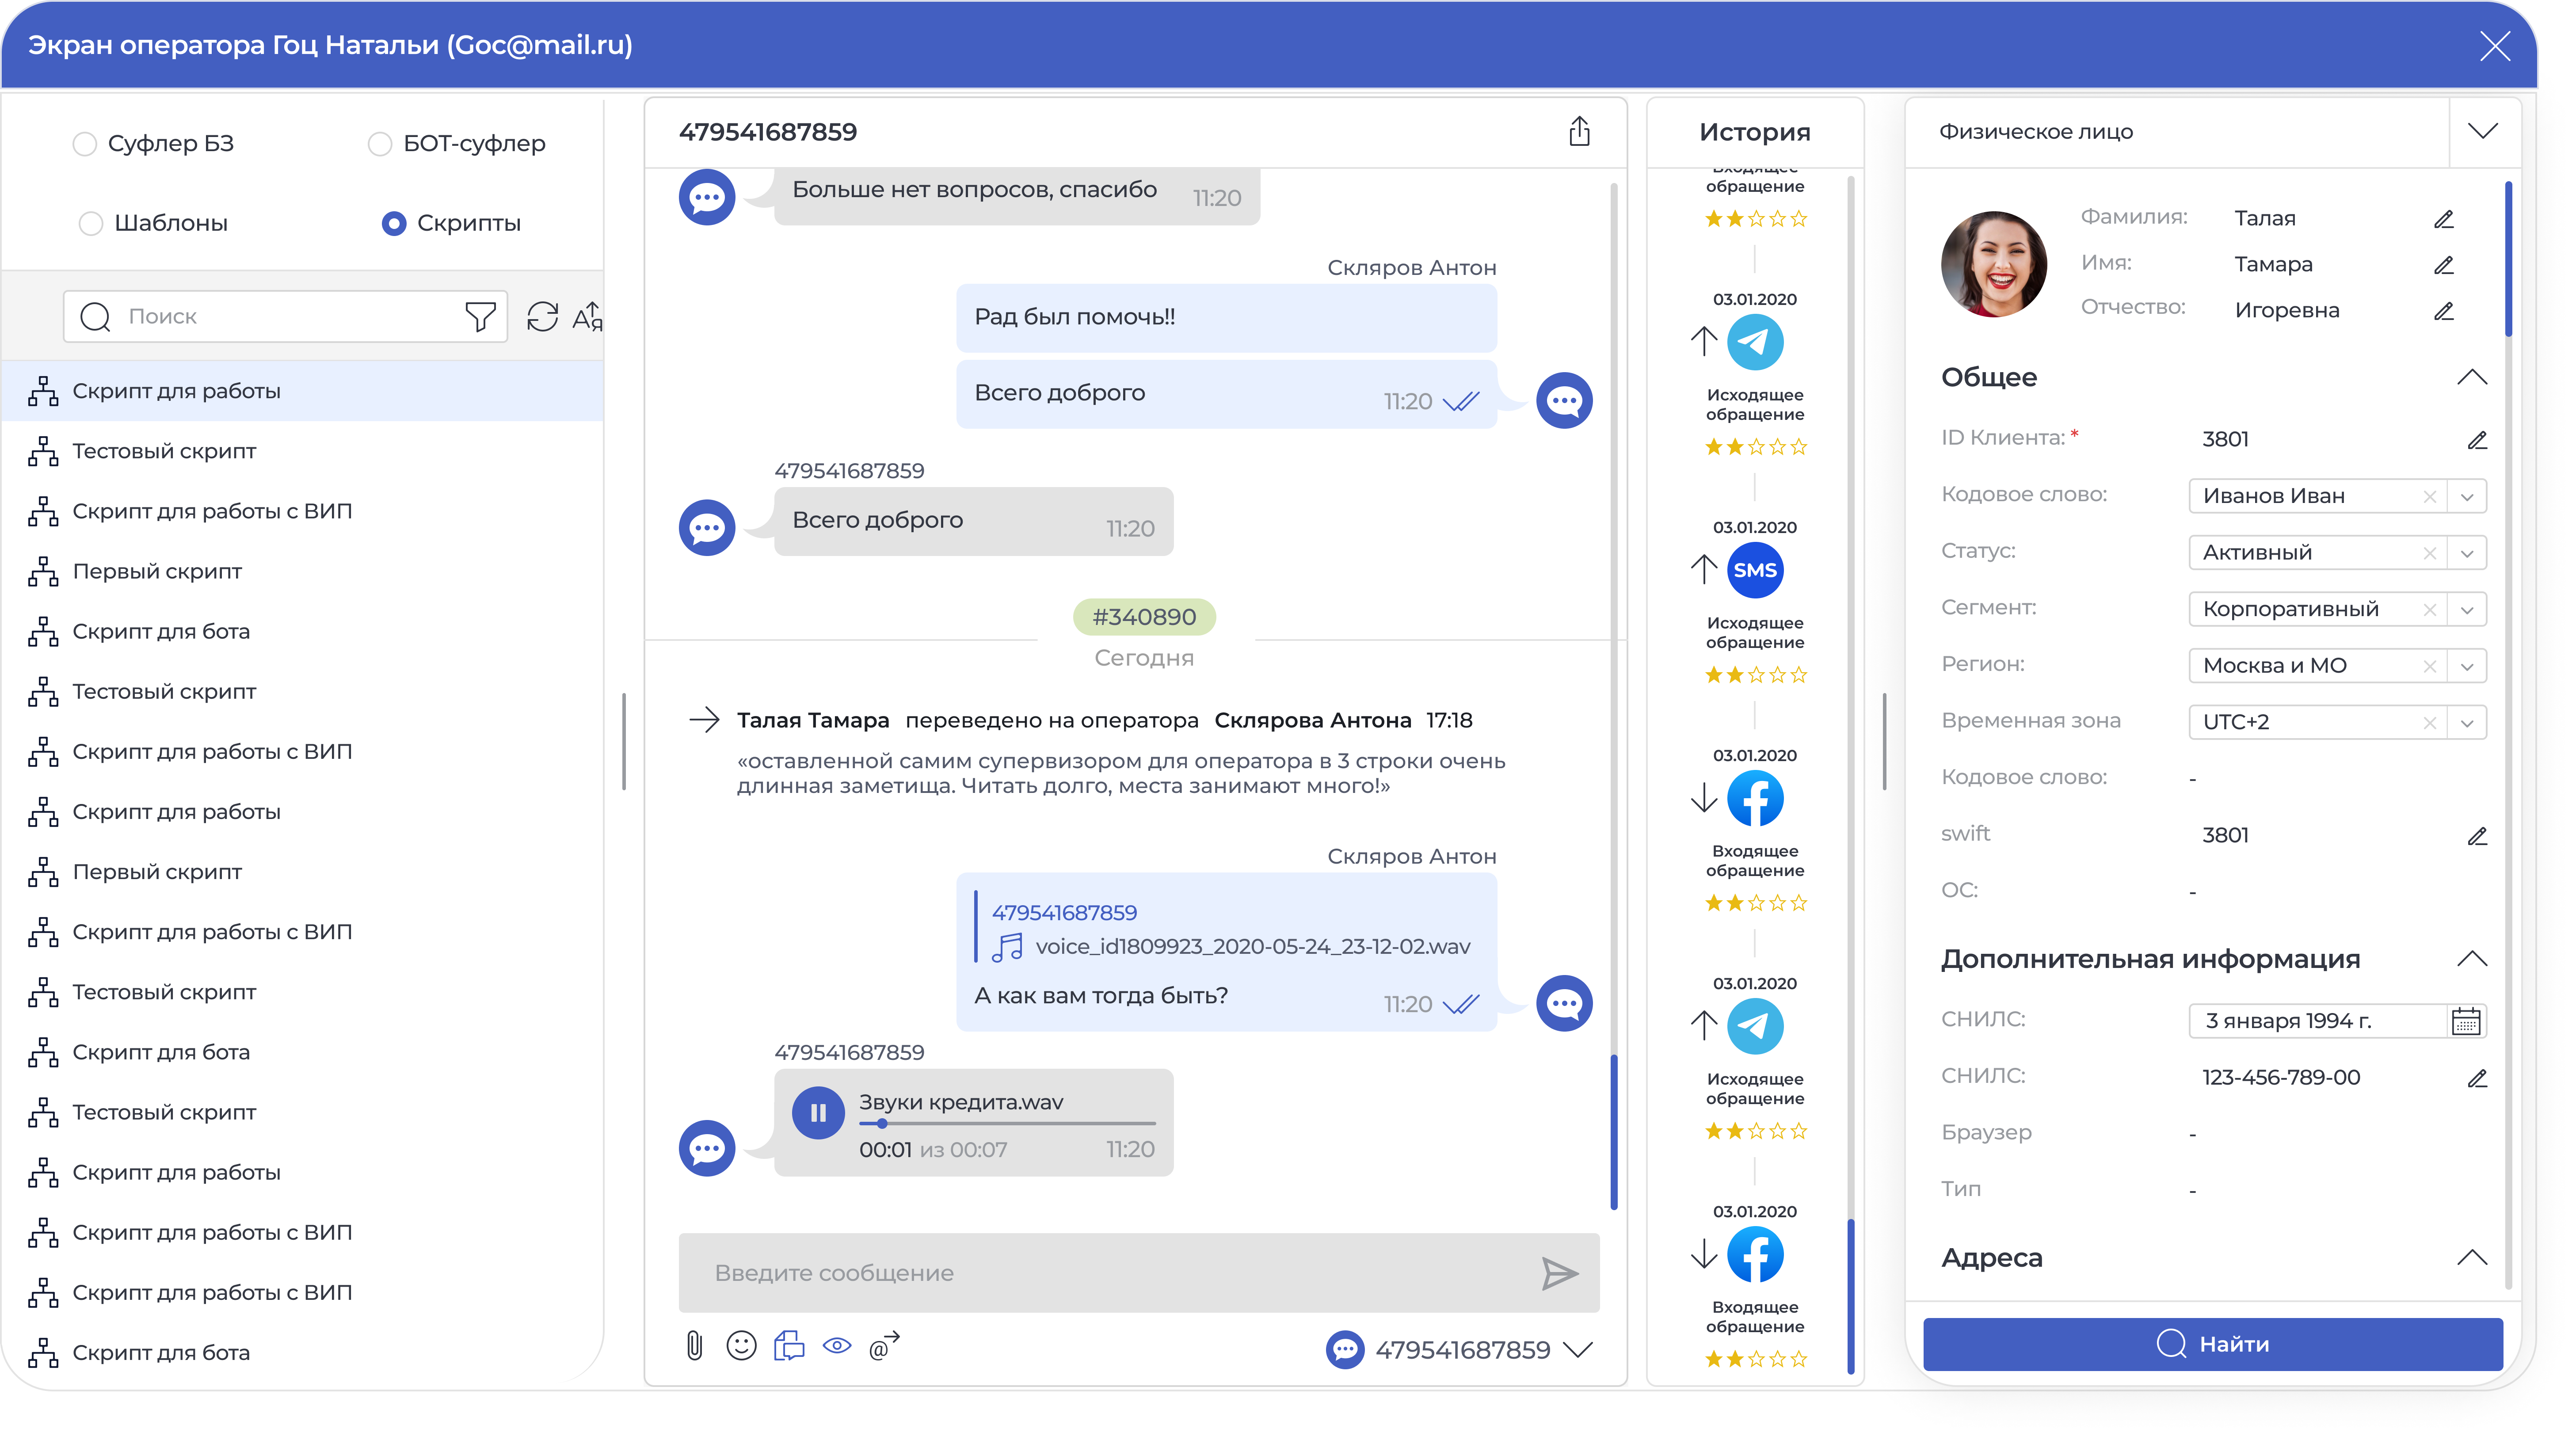
Task: Open the Сегмент dropdown arrow
Action: [2466, 609]
